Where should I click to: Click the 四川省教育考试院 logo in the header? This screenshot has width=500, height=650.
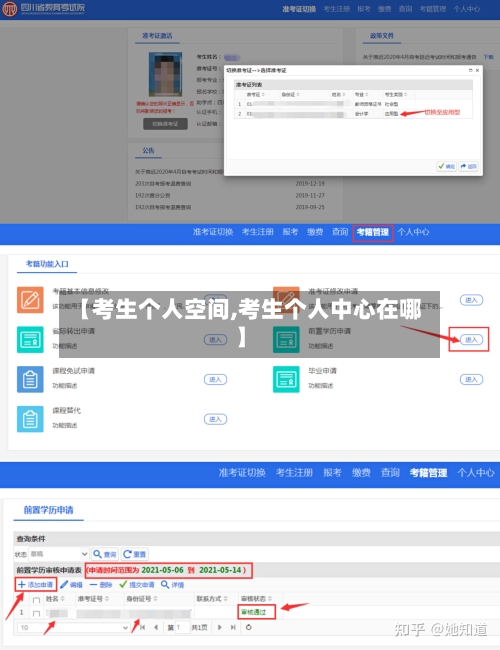44,8
